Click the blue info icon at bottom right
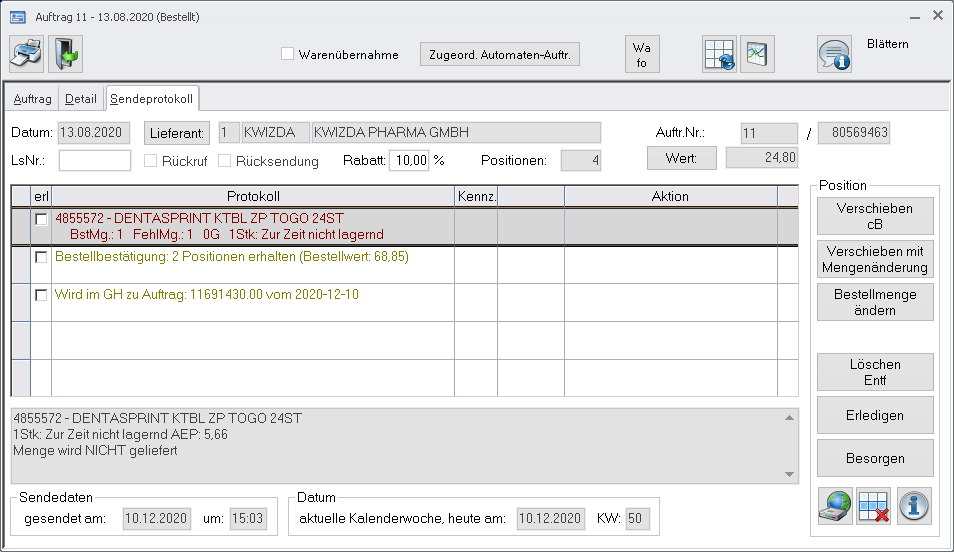The width and height of the screenshot is (954, 552). coord(914,505)
